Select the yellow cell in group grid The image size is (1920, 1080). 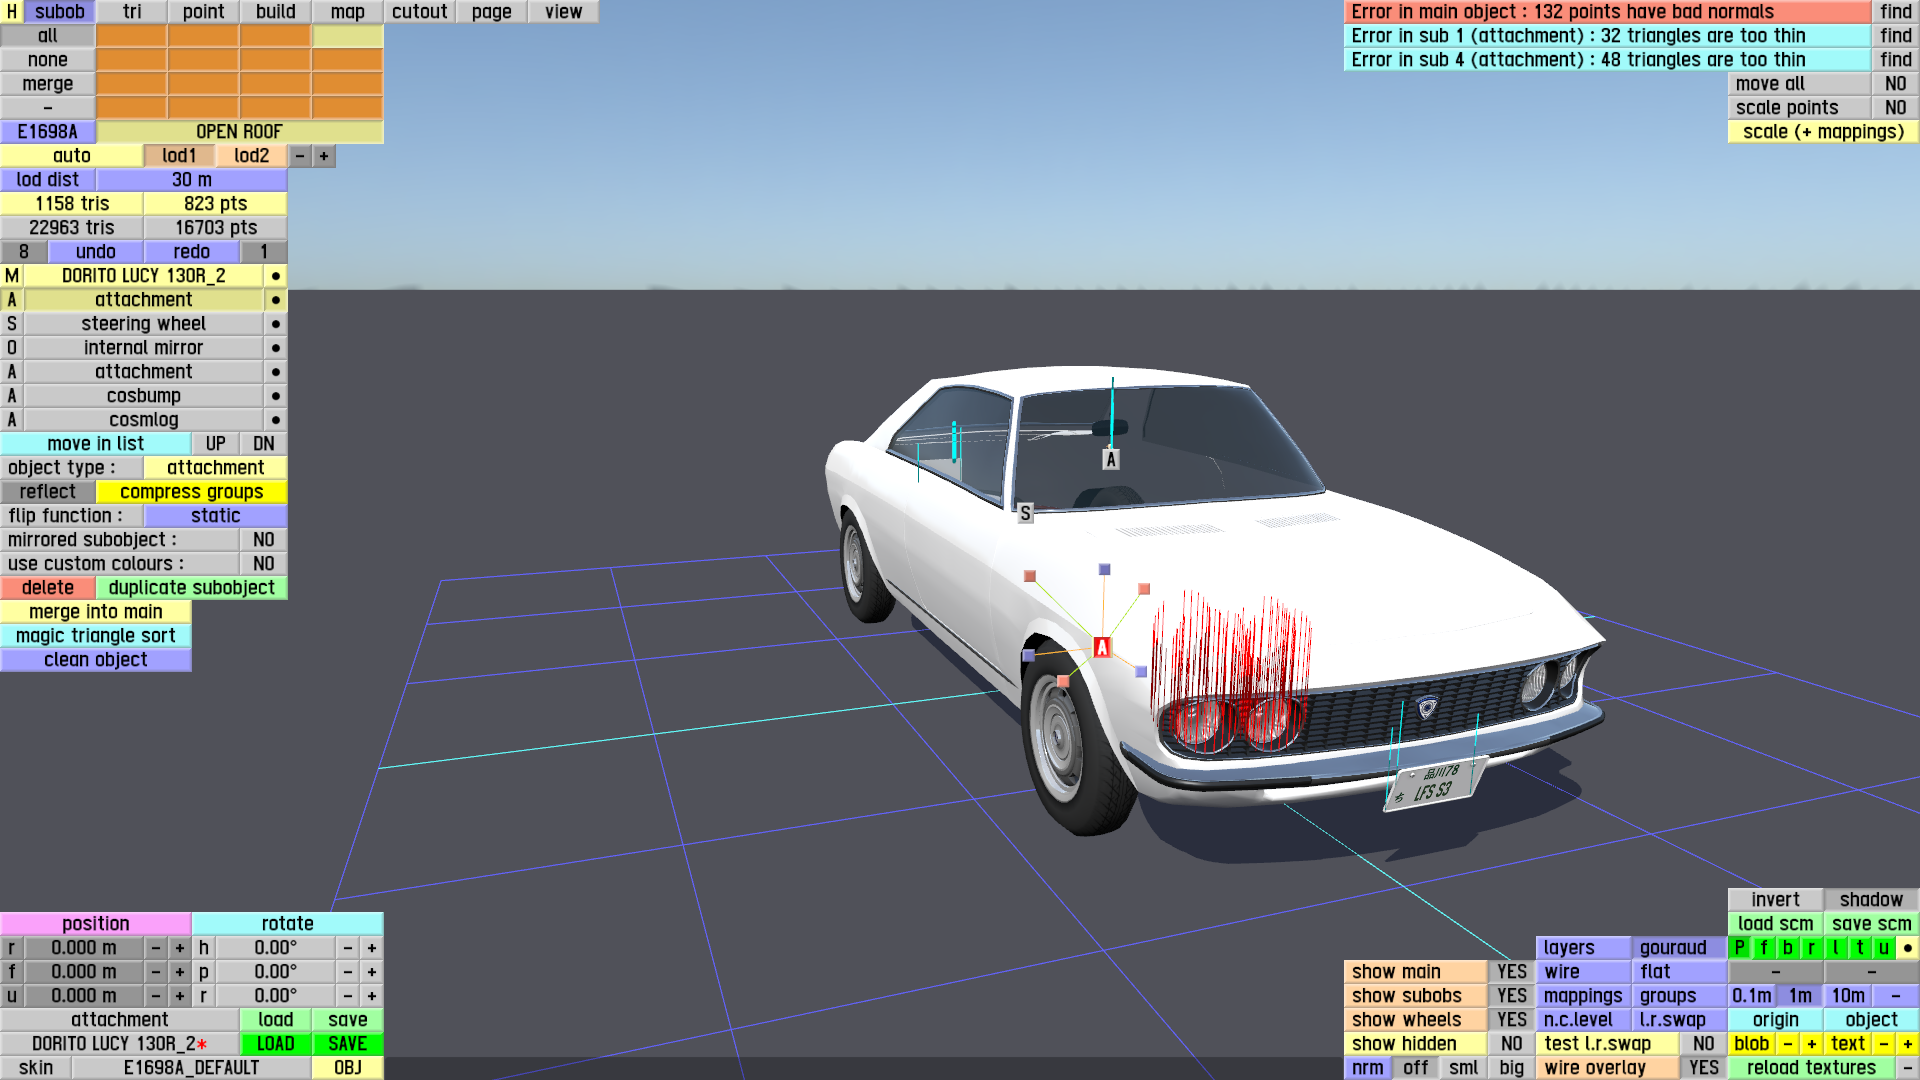point(347,36)
